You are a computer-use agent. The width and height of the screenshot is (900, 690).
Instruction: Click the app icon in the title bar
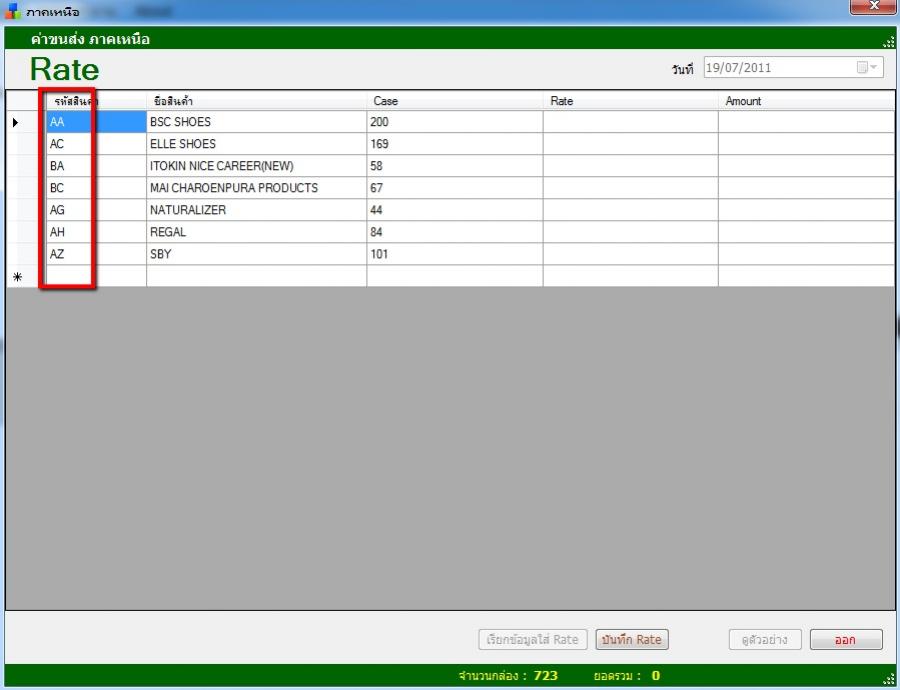click(x=12, y=10)
